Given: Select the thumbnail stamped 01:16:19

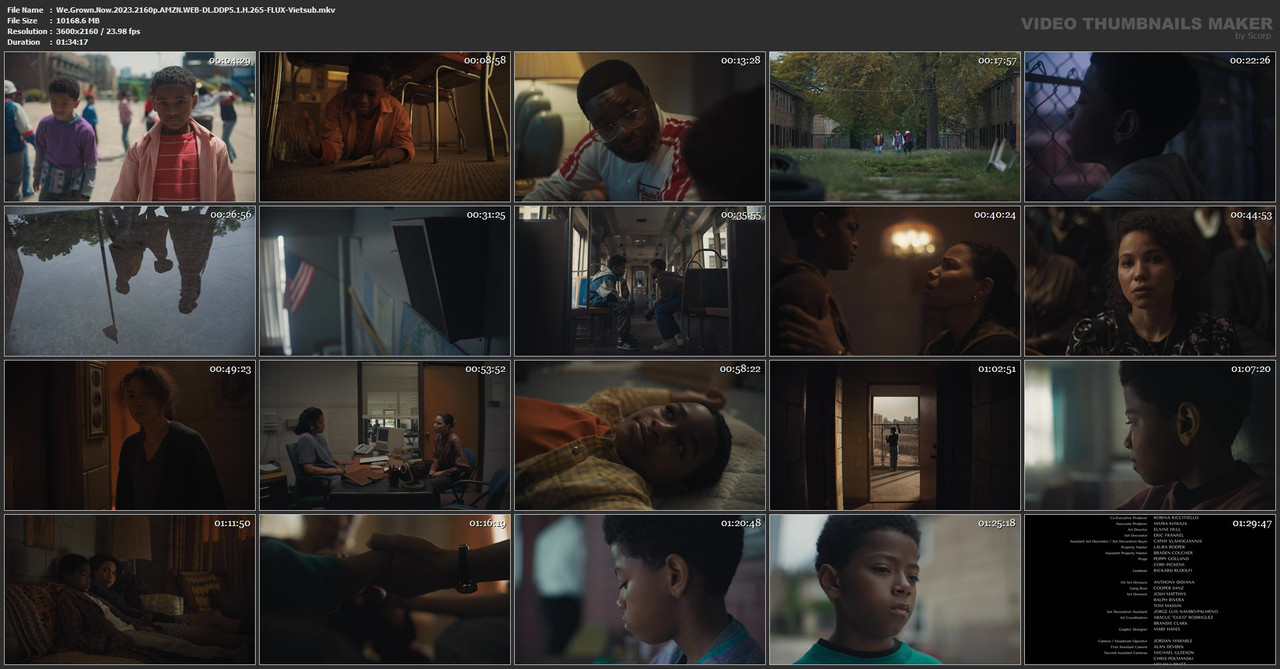Looking at the screenshot, I should [385, 589].
